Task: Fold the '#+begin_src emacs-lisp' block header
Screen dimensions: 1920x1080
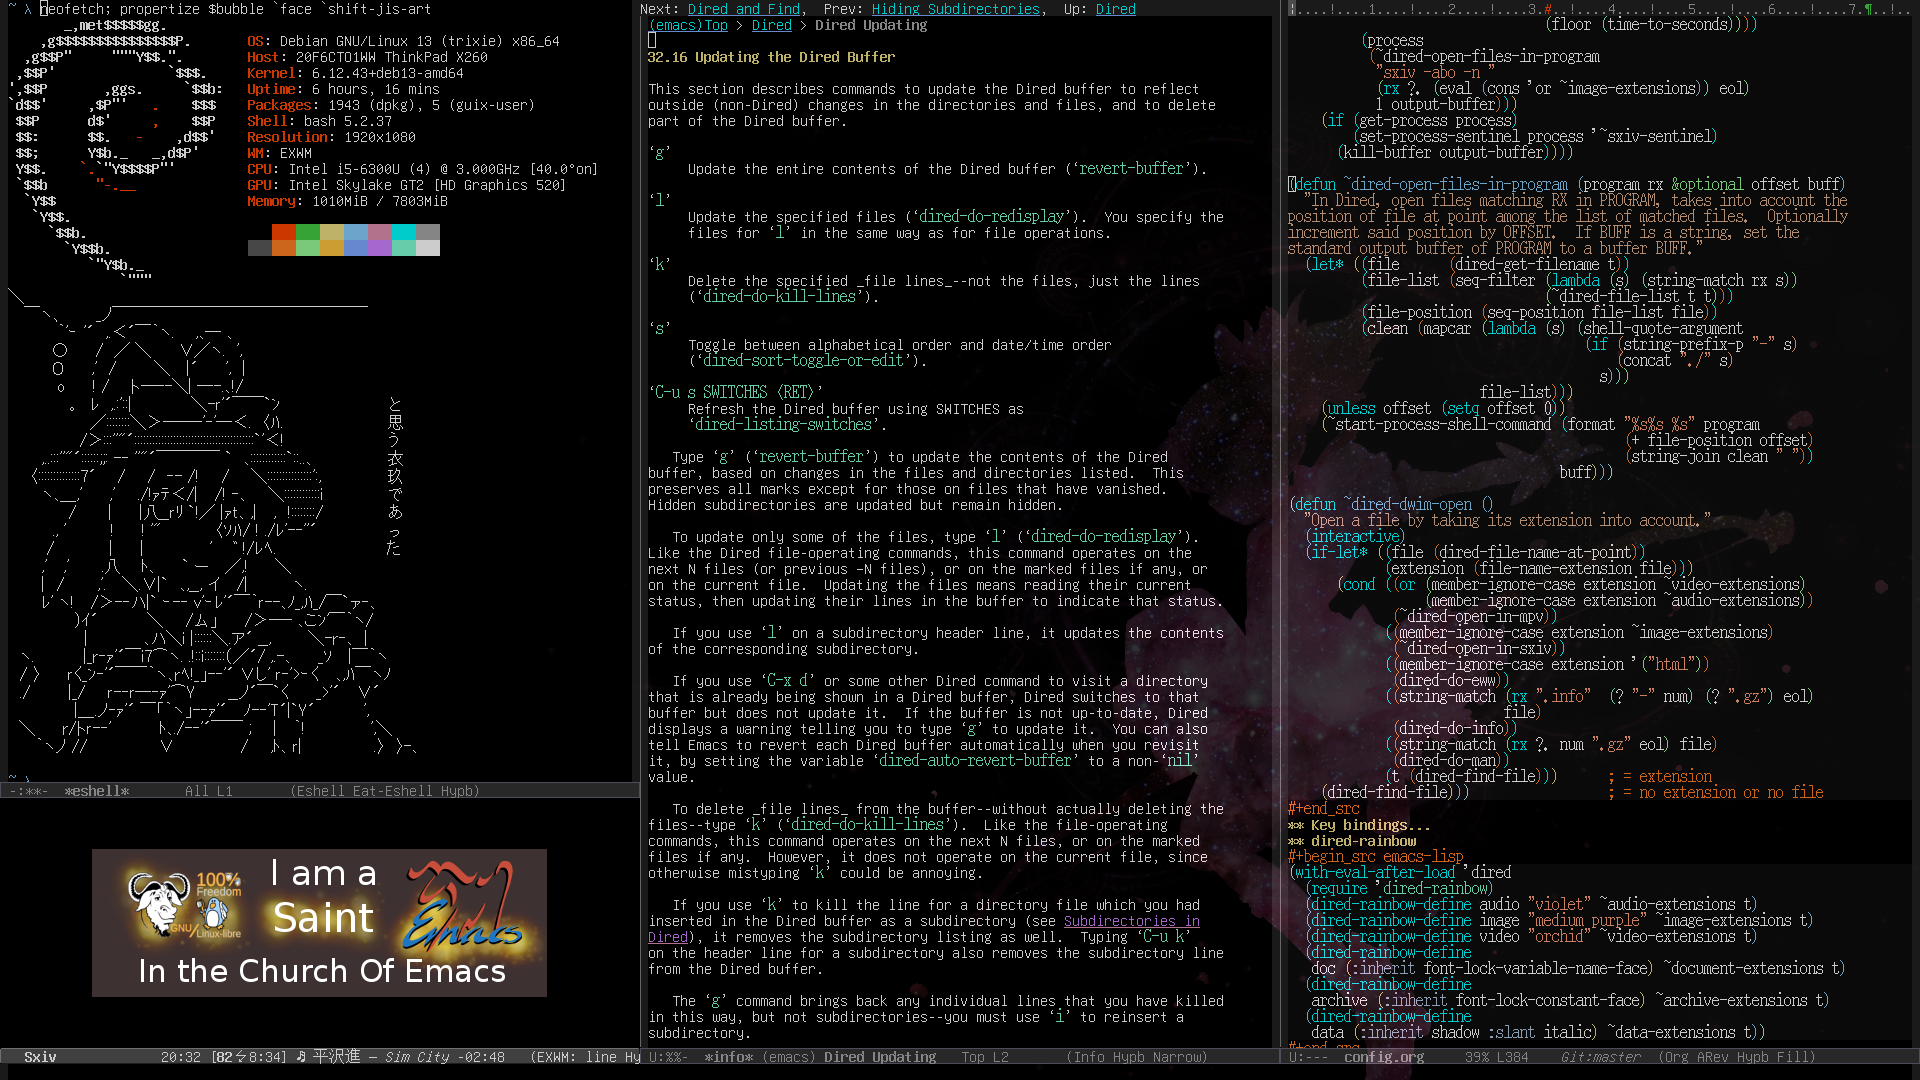Action: [1375, 857]
